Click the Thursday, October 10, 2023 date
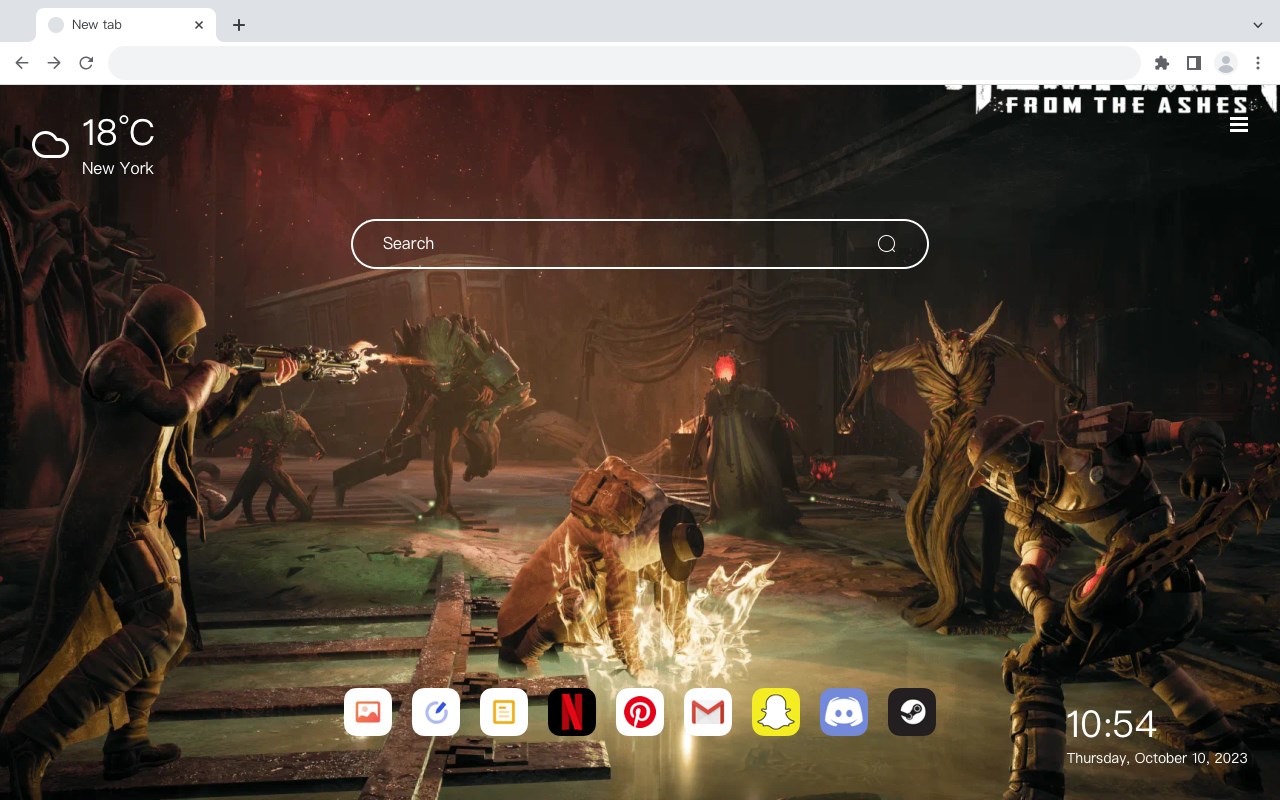 [1157, 758]
